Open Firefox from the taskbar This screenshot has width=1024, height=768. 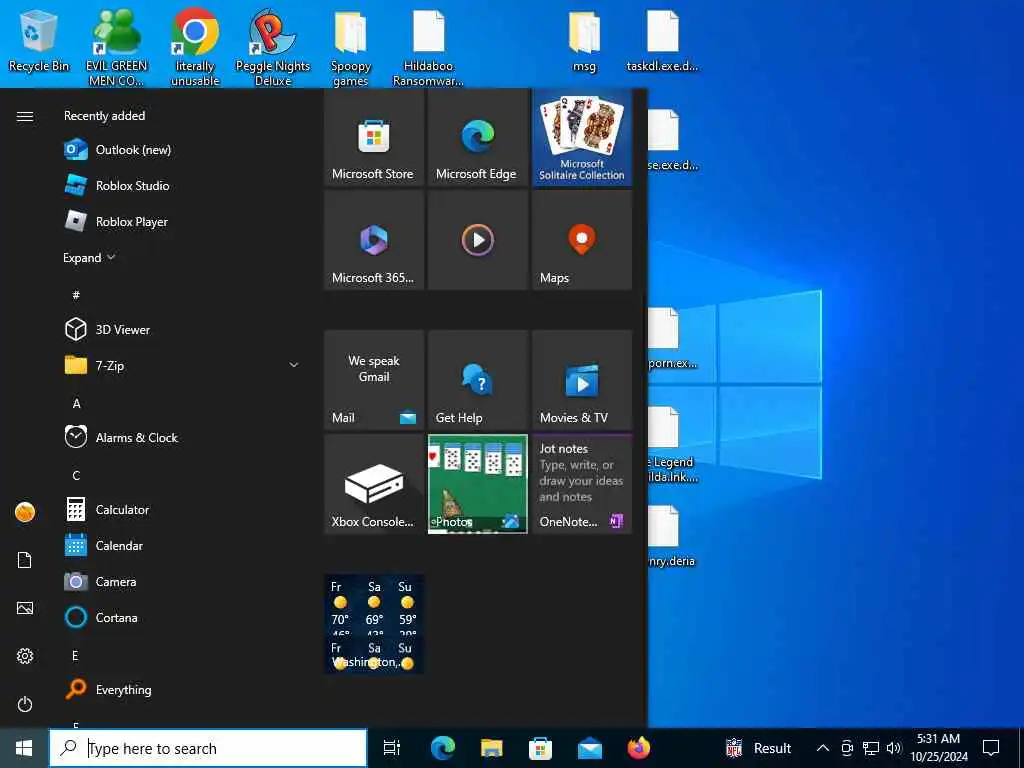639,748
